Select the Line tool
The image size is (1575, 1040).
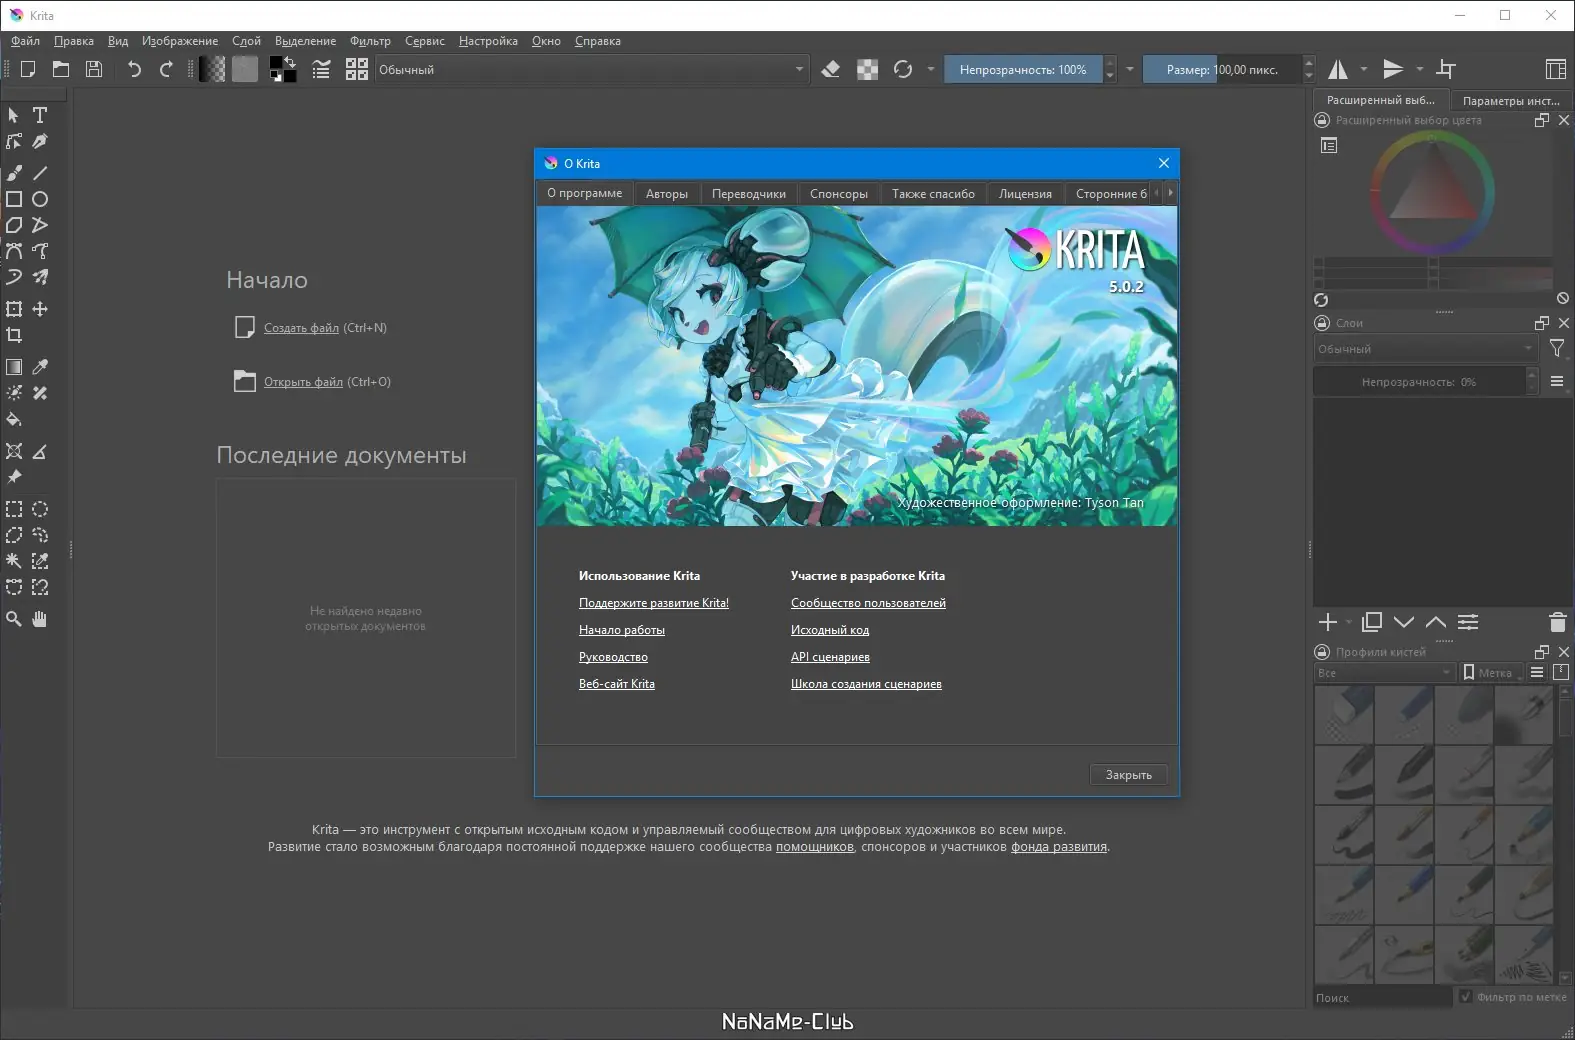pos(40,173)
